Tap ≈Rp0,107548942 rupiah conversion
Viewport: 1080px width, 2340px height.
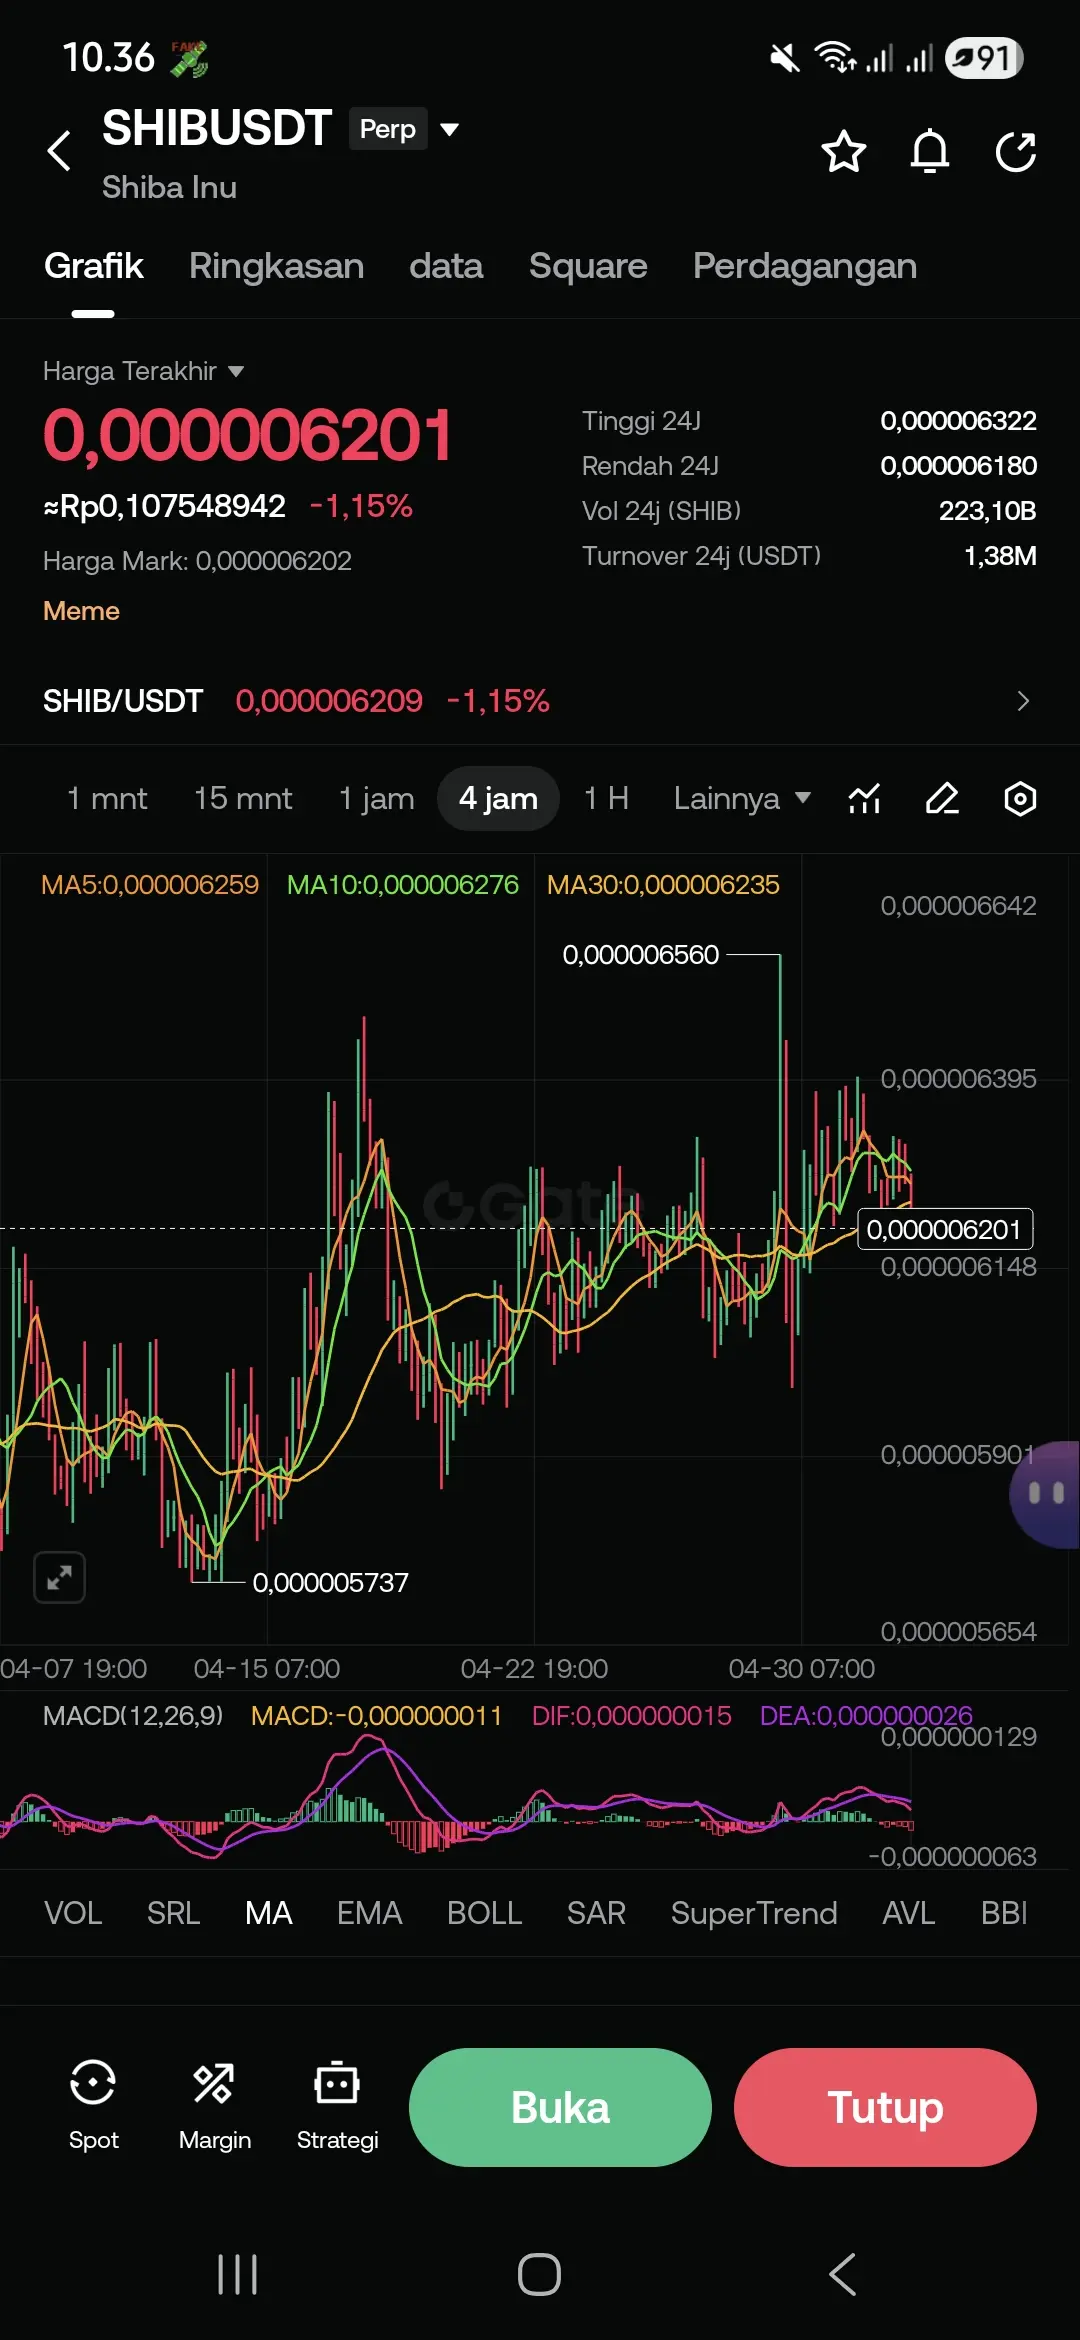point(164,506)
